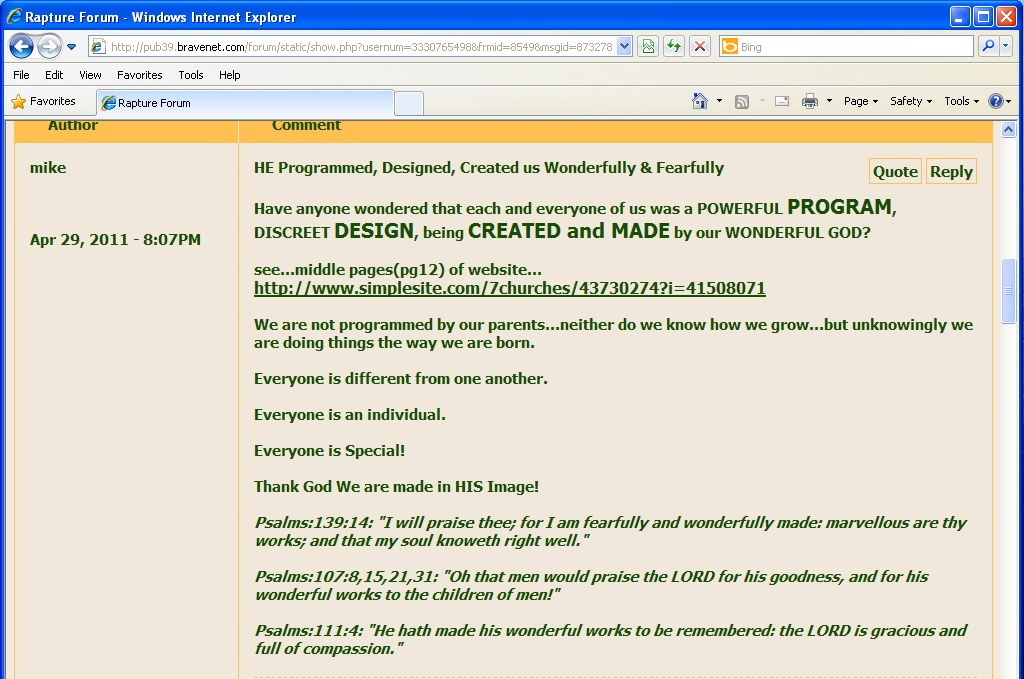Open the File menu

(21, 75)
